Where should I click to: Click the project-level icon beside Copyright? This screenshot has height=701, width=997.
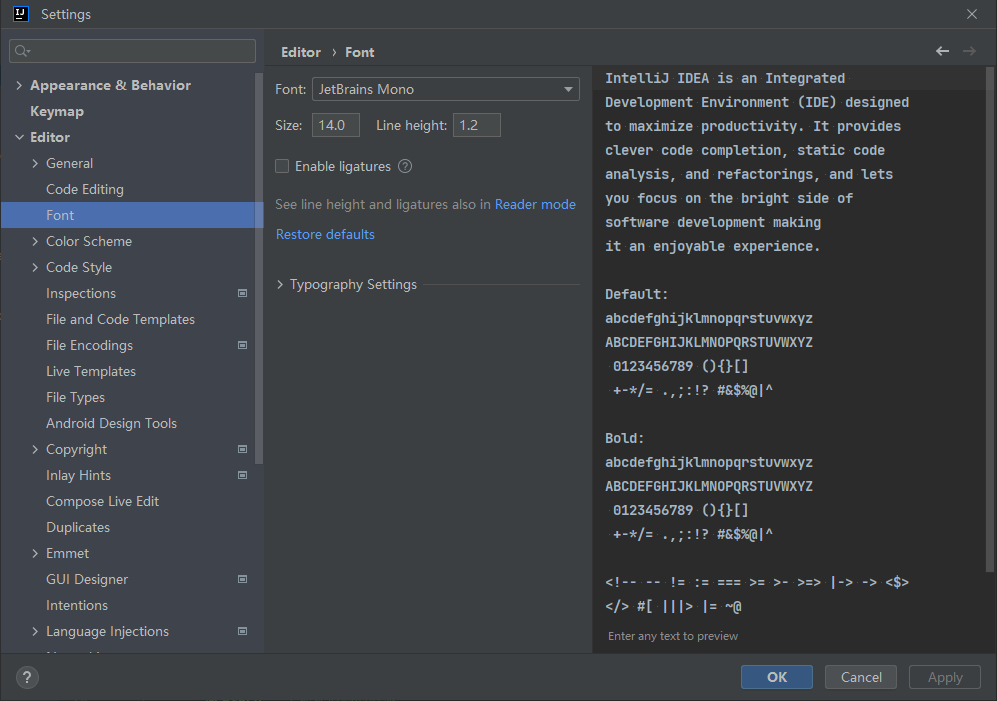click(x=242, y=450)
